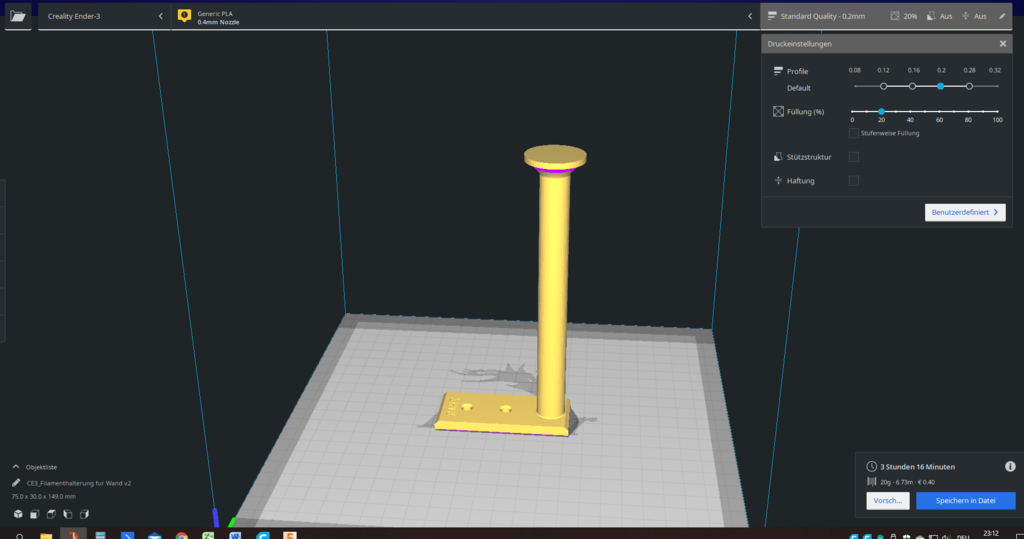Image resolution: width=1024 pixels, height=539 pixels.
Task: Collapse the Objektliste panel
Action: click(16, 466)
